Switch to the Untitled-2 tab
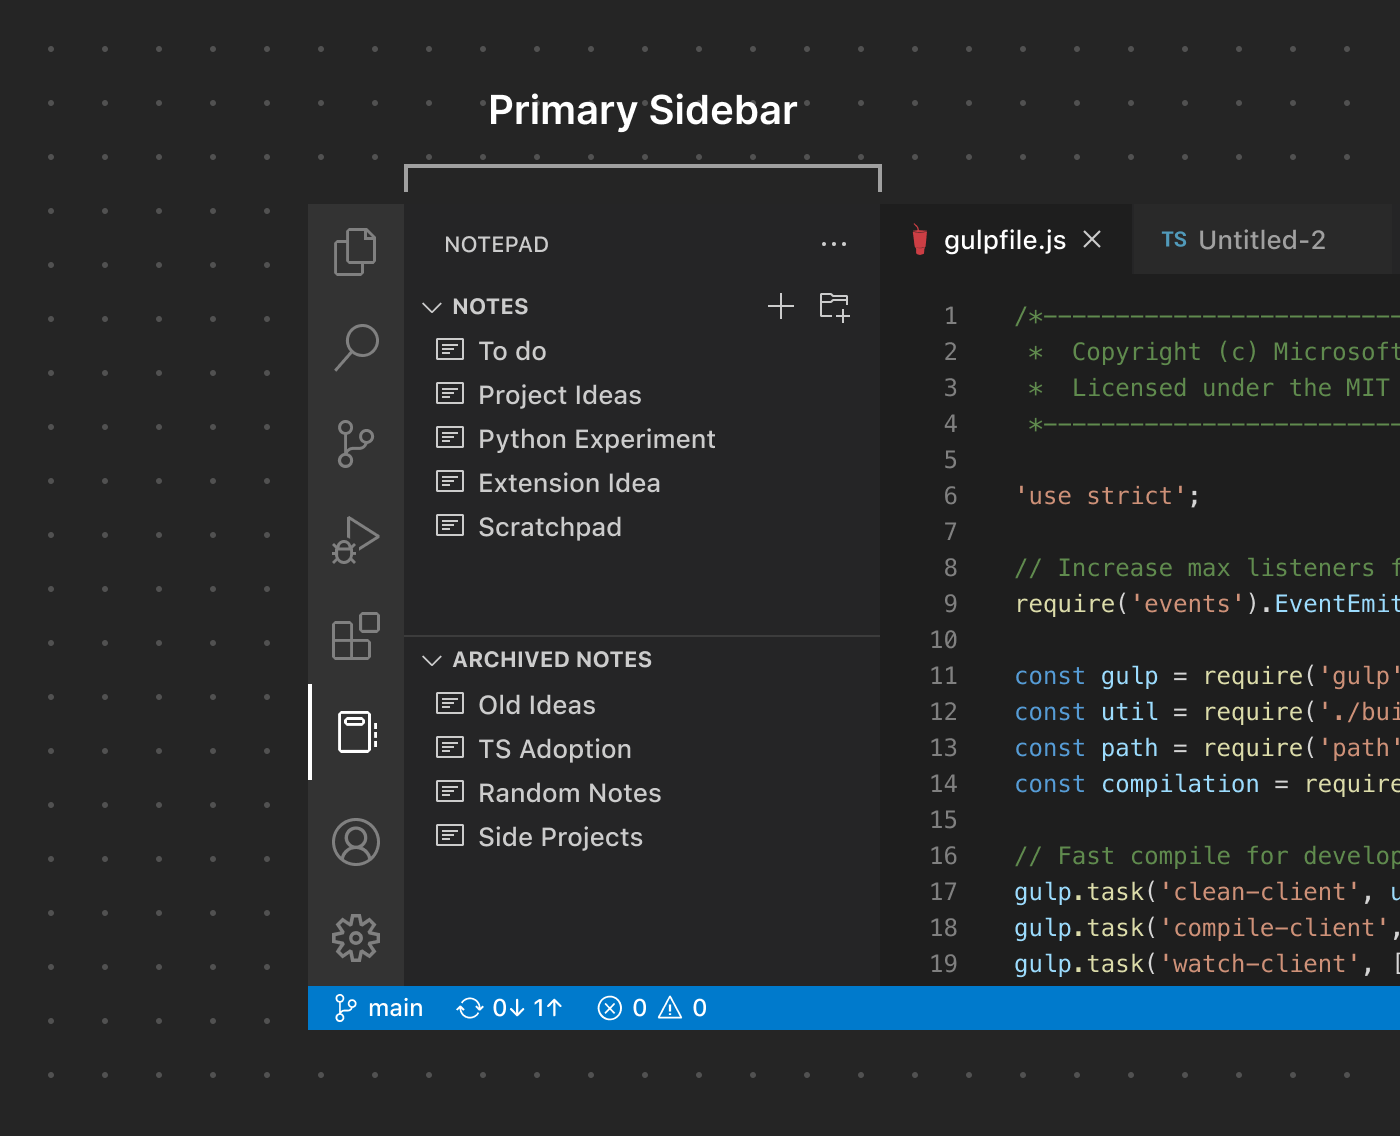 pyautogui.click(x=1261, y=240)
